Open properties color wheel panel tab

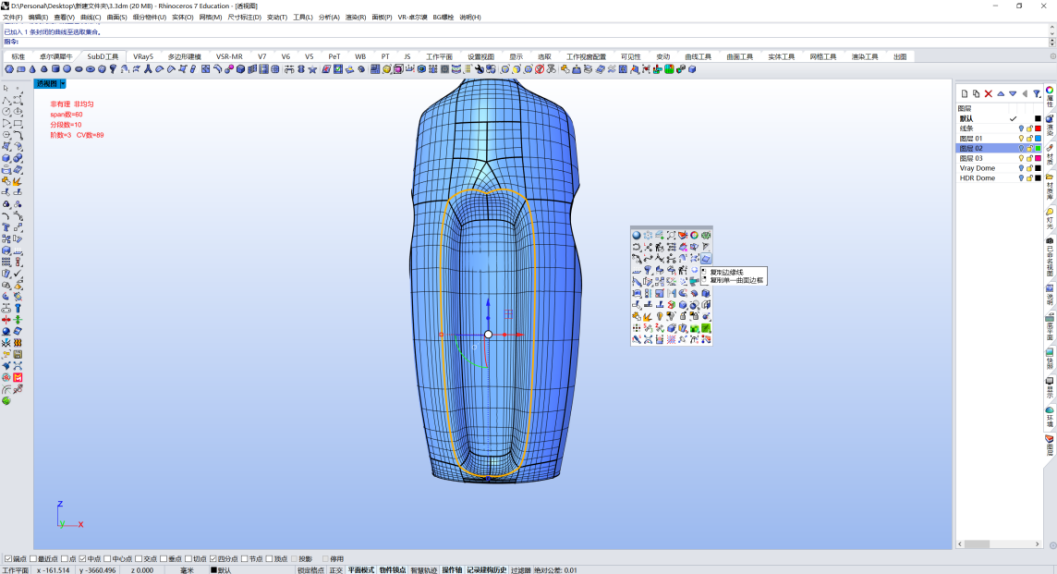[x=1050, y=90]
